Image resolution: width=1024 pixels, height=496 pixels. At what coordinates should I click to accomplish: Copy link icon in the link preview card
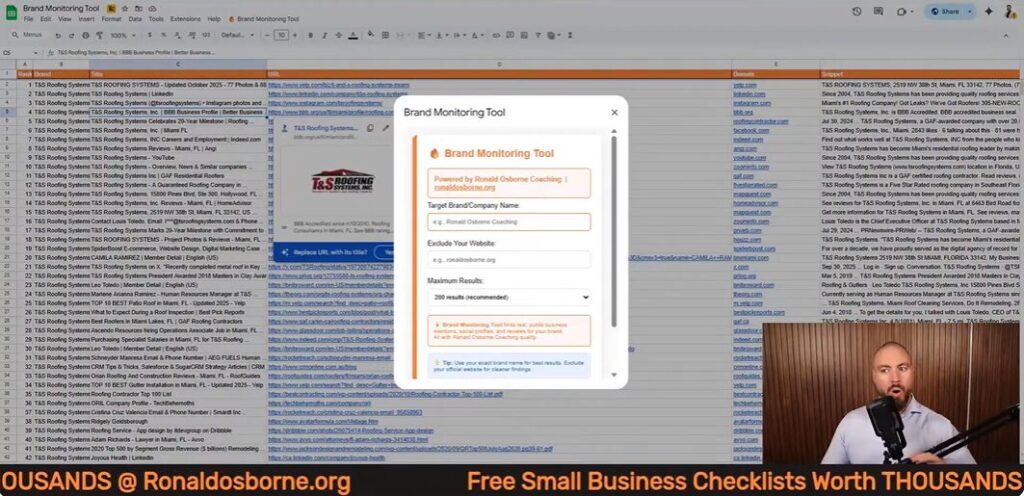click(x=370, y=129)
